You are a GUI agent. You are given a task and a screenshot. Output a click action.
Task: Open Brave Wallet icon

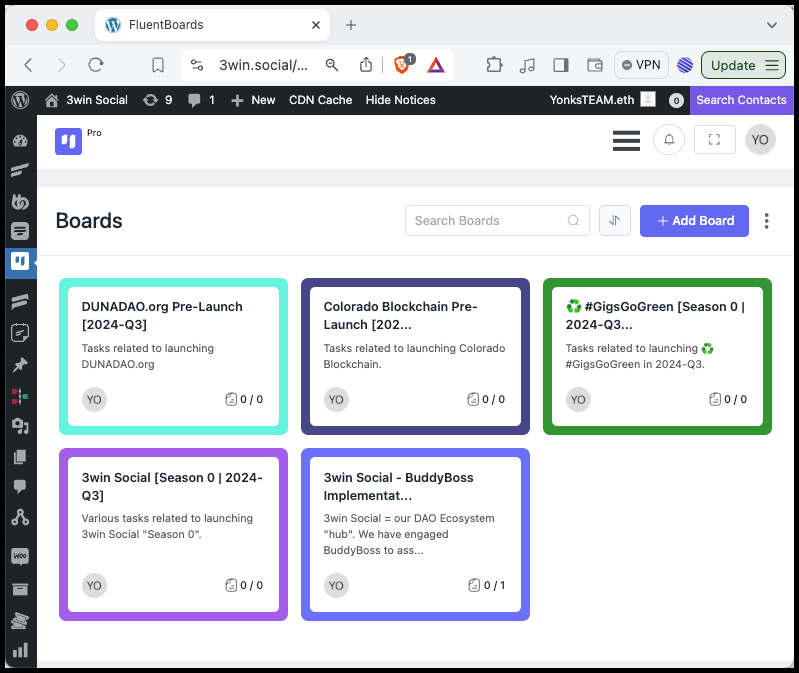pos(595,65)
